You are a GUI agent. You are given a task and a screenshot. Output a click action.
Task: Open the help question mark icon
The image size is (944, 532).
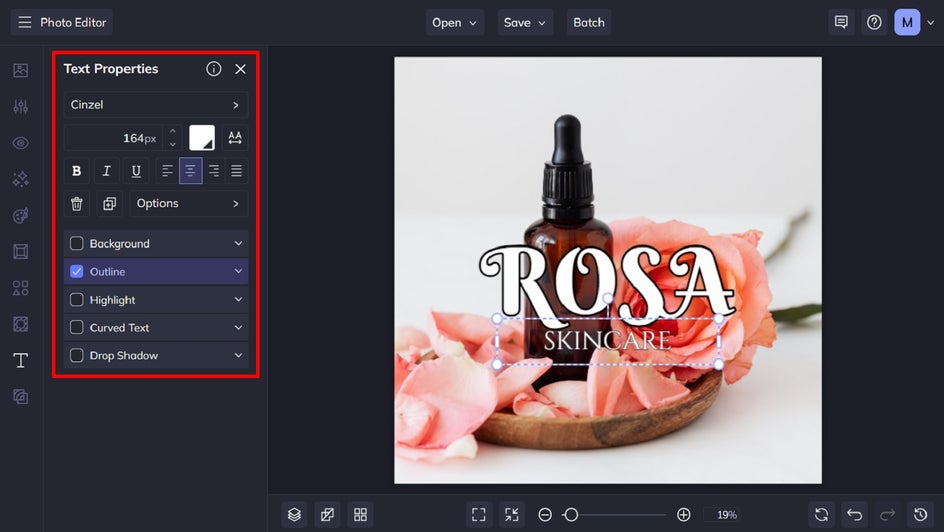(874, 22)
